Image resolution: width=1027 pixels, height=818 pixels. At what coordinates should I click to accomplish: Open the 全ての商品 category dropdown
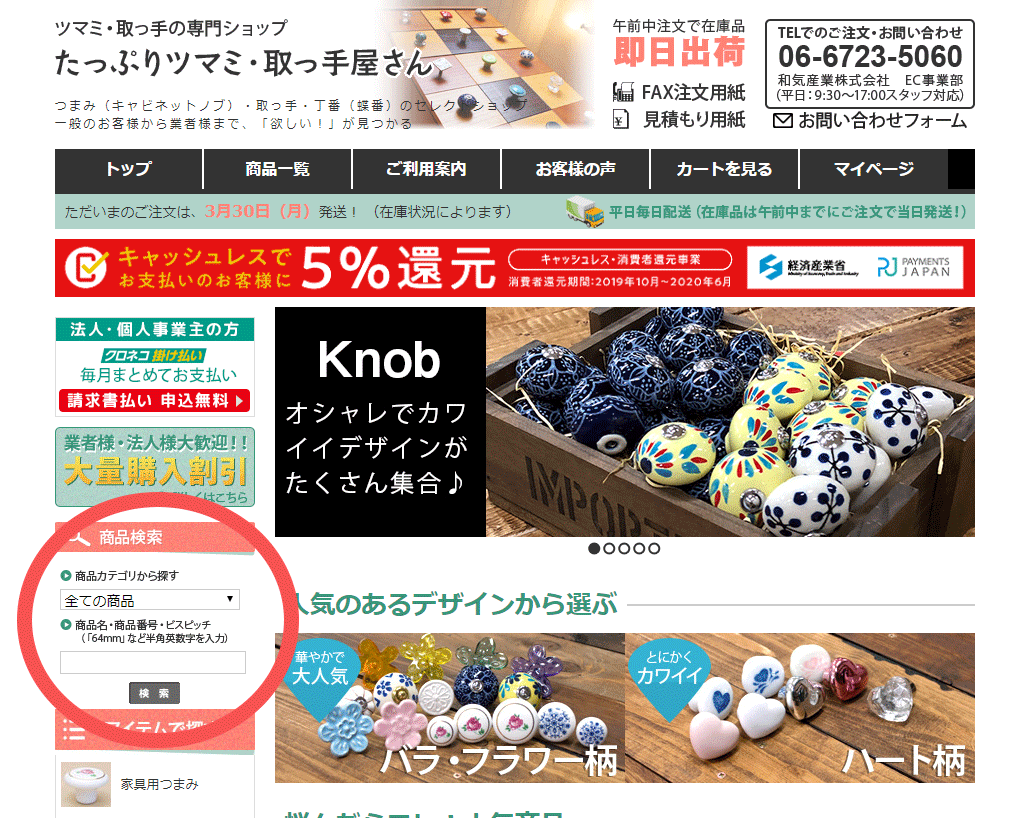[x=150, y=600]
